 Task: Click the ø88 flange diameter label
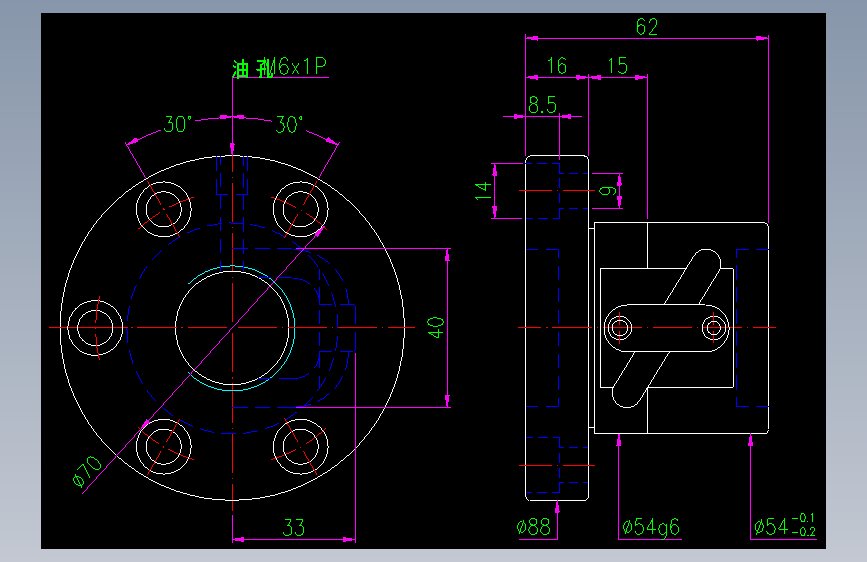click(534, 527)
